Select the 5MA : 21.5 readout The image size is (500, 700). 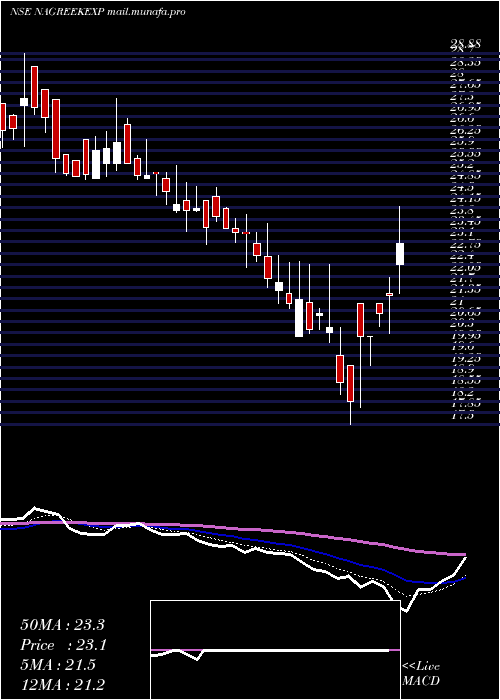click(x=58, y=665)
